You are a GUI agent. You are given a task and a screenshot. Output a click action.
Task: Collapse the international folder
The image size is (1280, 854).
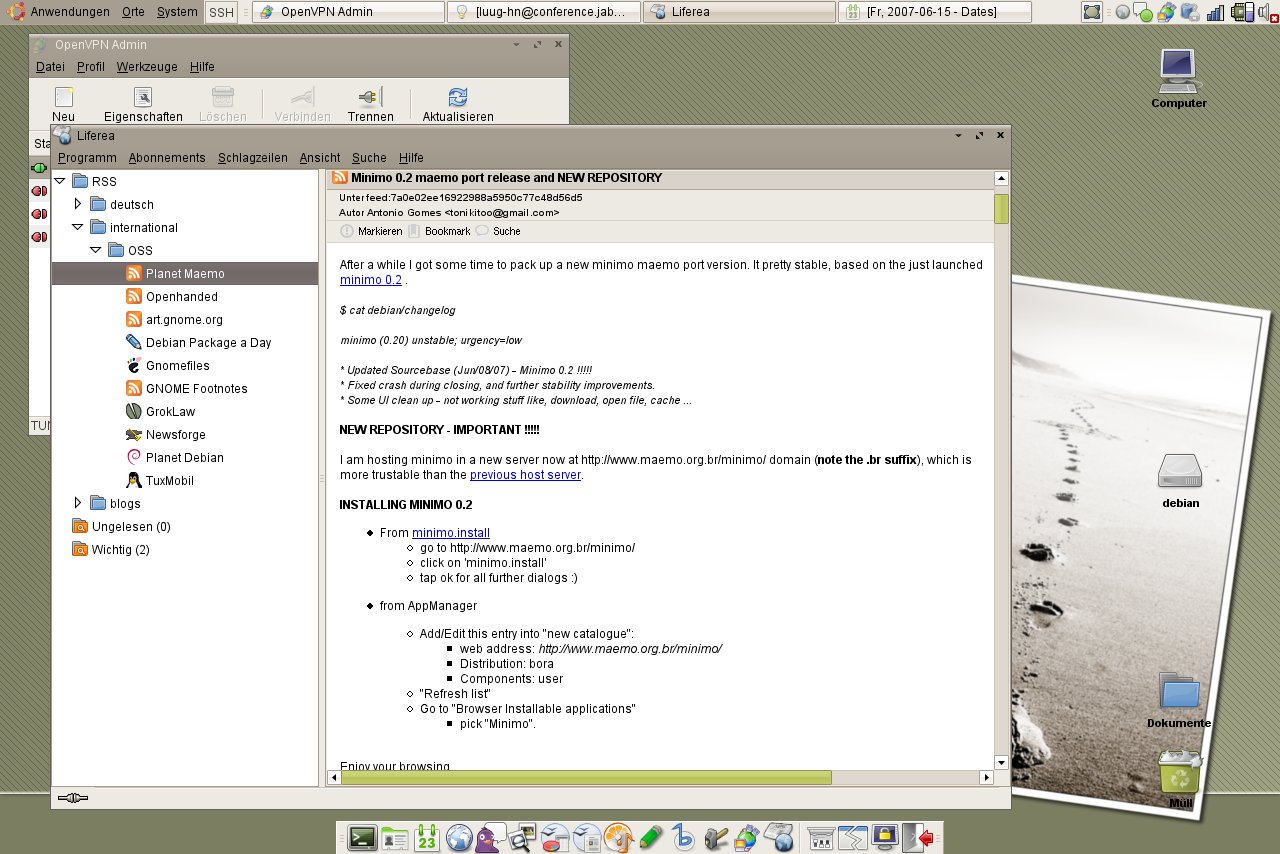point(78,227)
